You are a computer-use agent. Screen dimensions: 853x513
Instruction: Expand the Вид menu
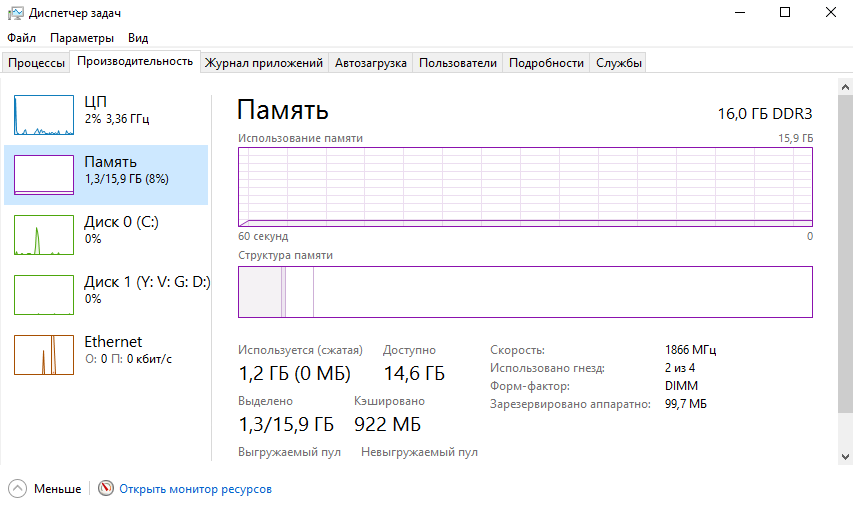138,38
